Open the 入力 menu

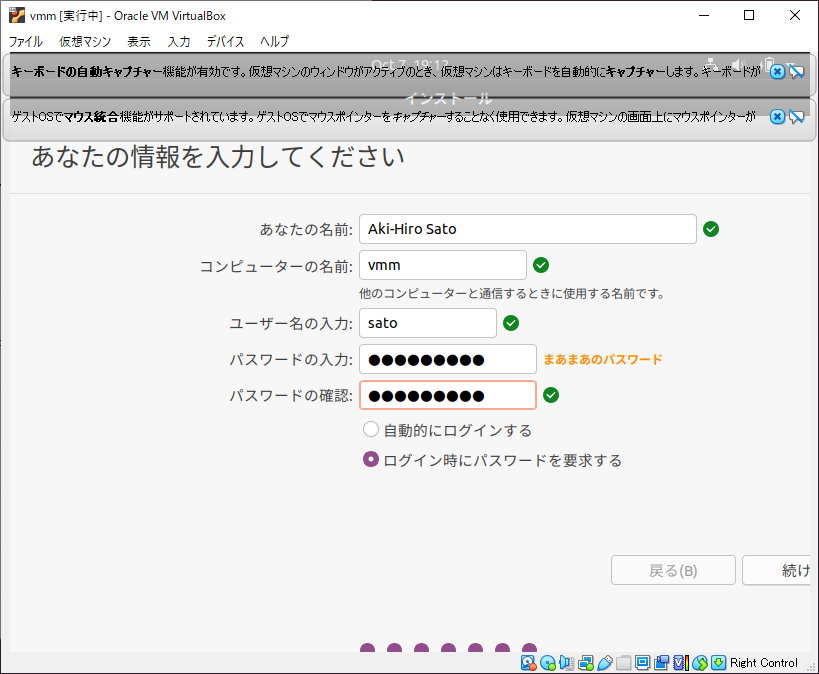pos(179,41)
